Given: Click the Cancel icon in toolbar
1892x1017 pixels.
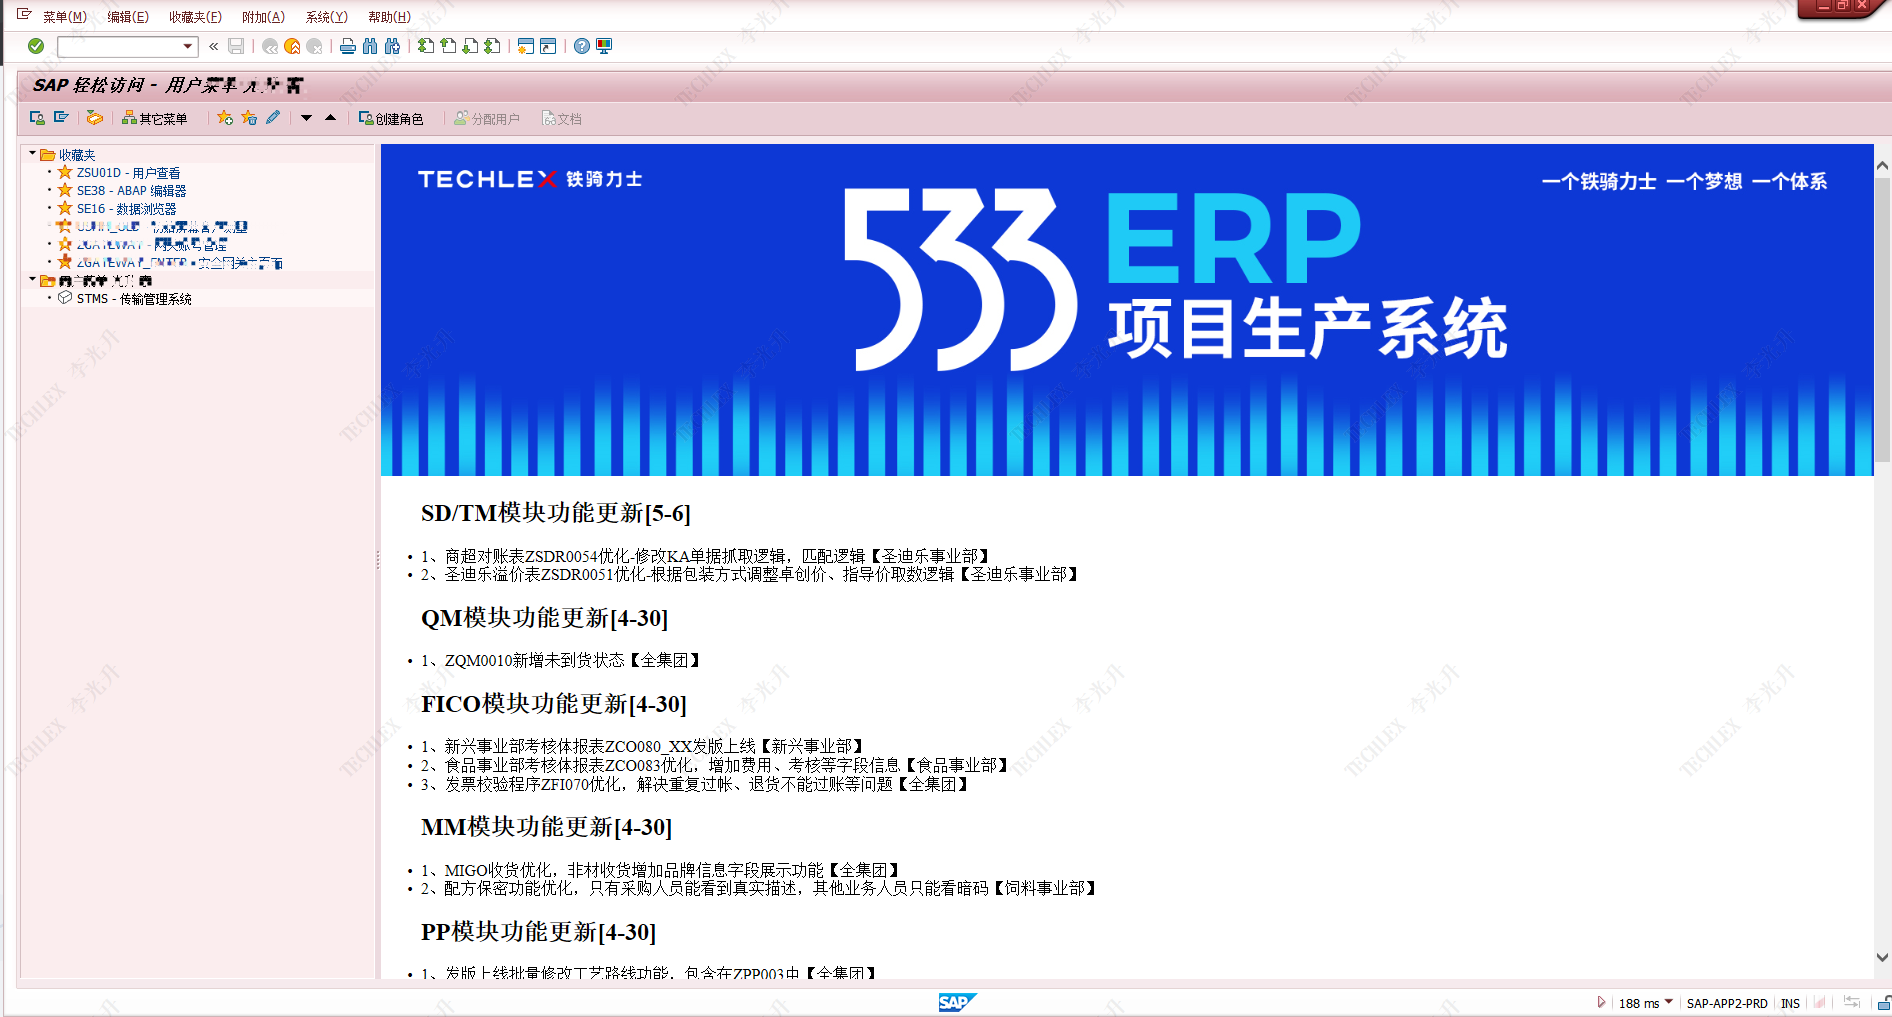Looking at the screenshot, I should tap(314, 46).
